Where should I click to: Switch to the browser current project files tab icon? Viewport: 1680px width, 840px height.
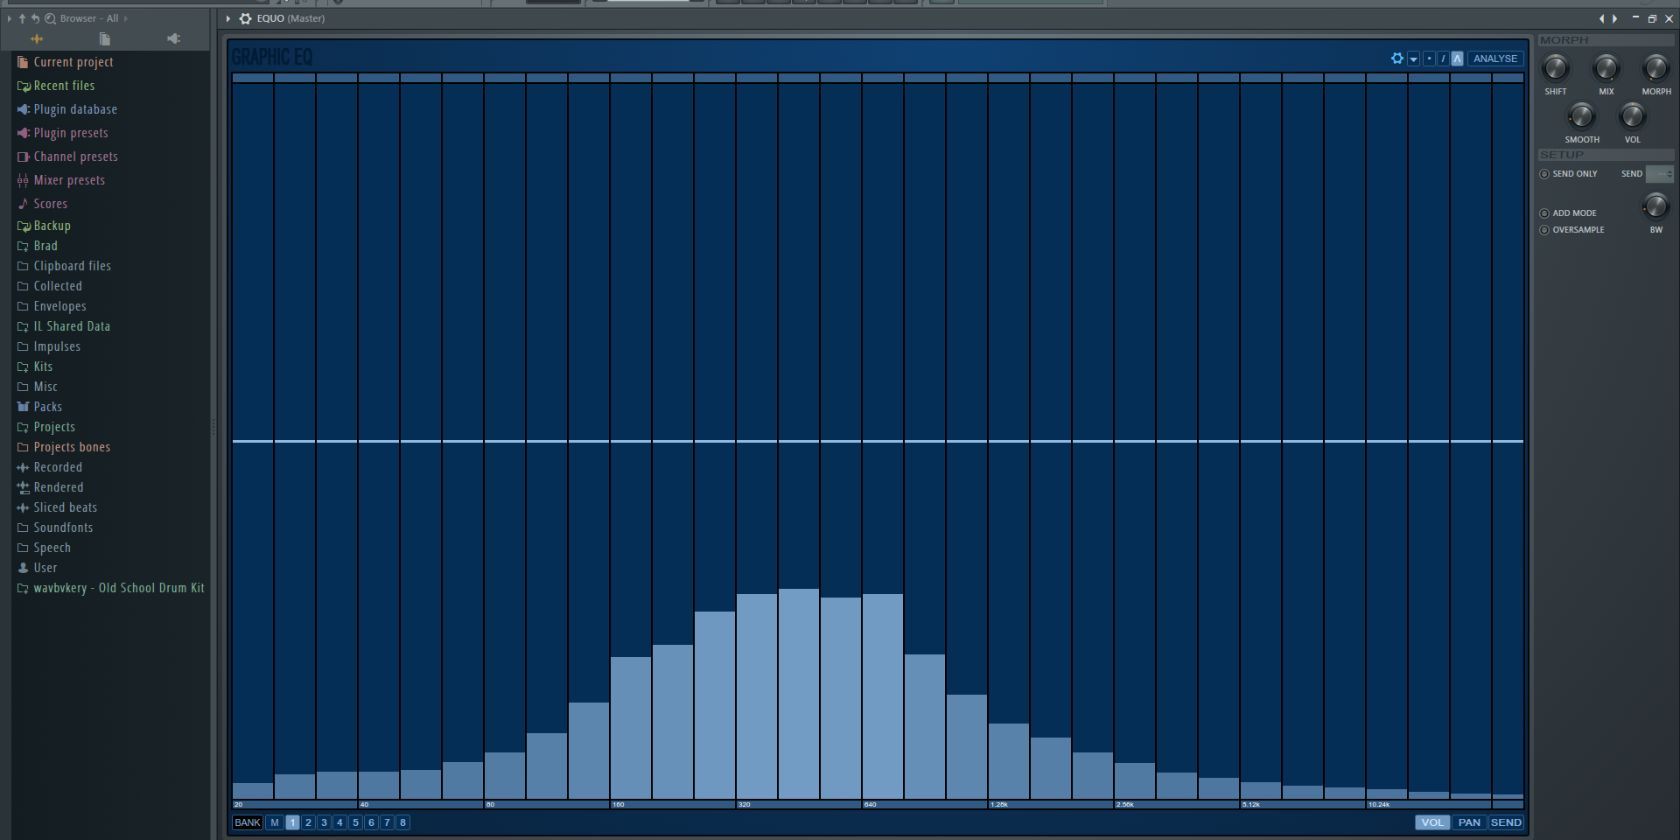(x=104, y=39)
